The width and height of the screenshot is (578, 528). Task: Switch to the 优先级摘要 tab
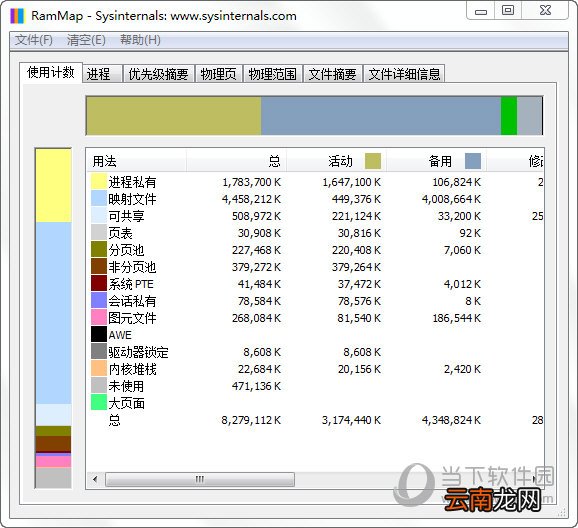[159, 74]
